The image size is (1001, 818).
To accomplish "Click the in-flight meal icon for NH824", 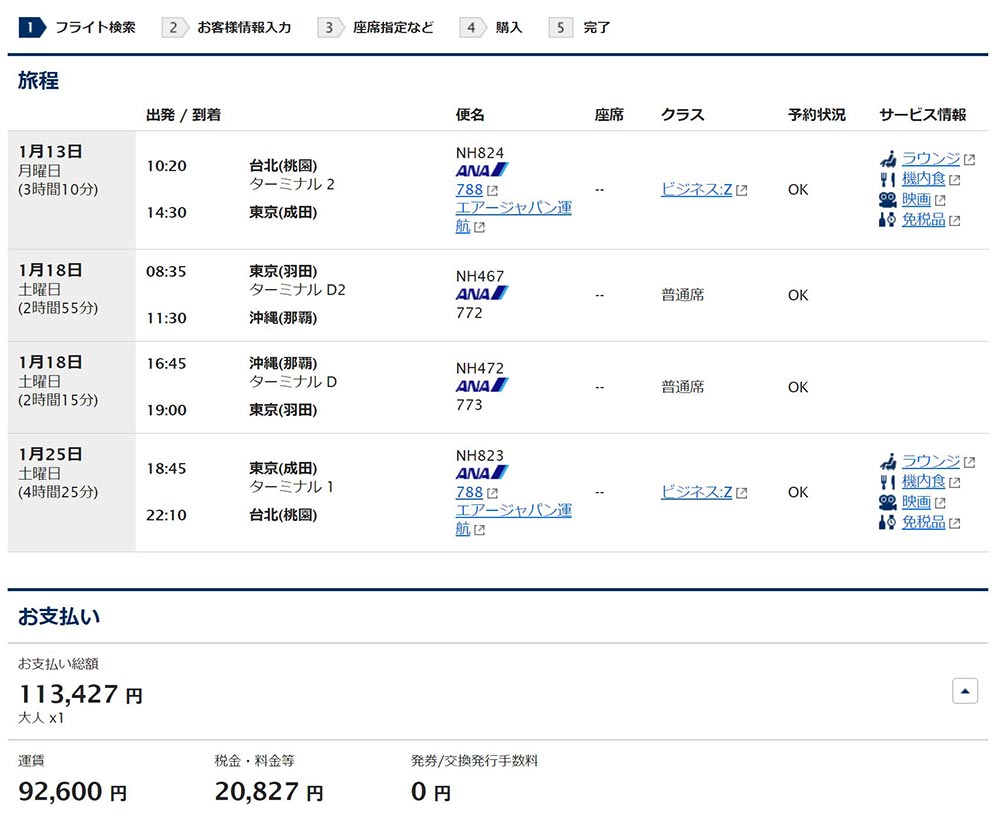I will click(x=887, y=179).
